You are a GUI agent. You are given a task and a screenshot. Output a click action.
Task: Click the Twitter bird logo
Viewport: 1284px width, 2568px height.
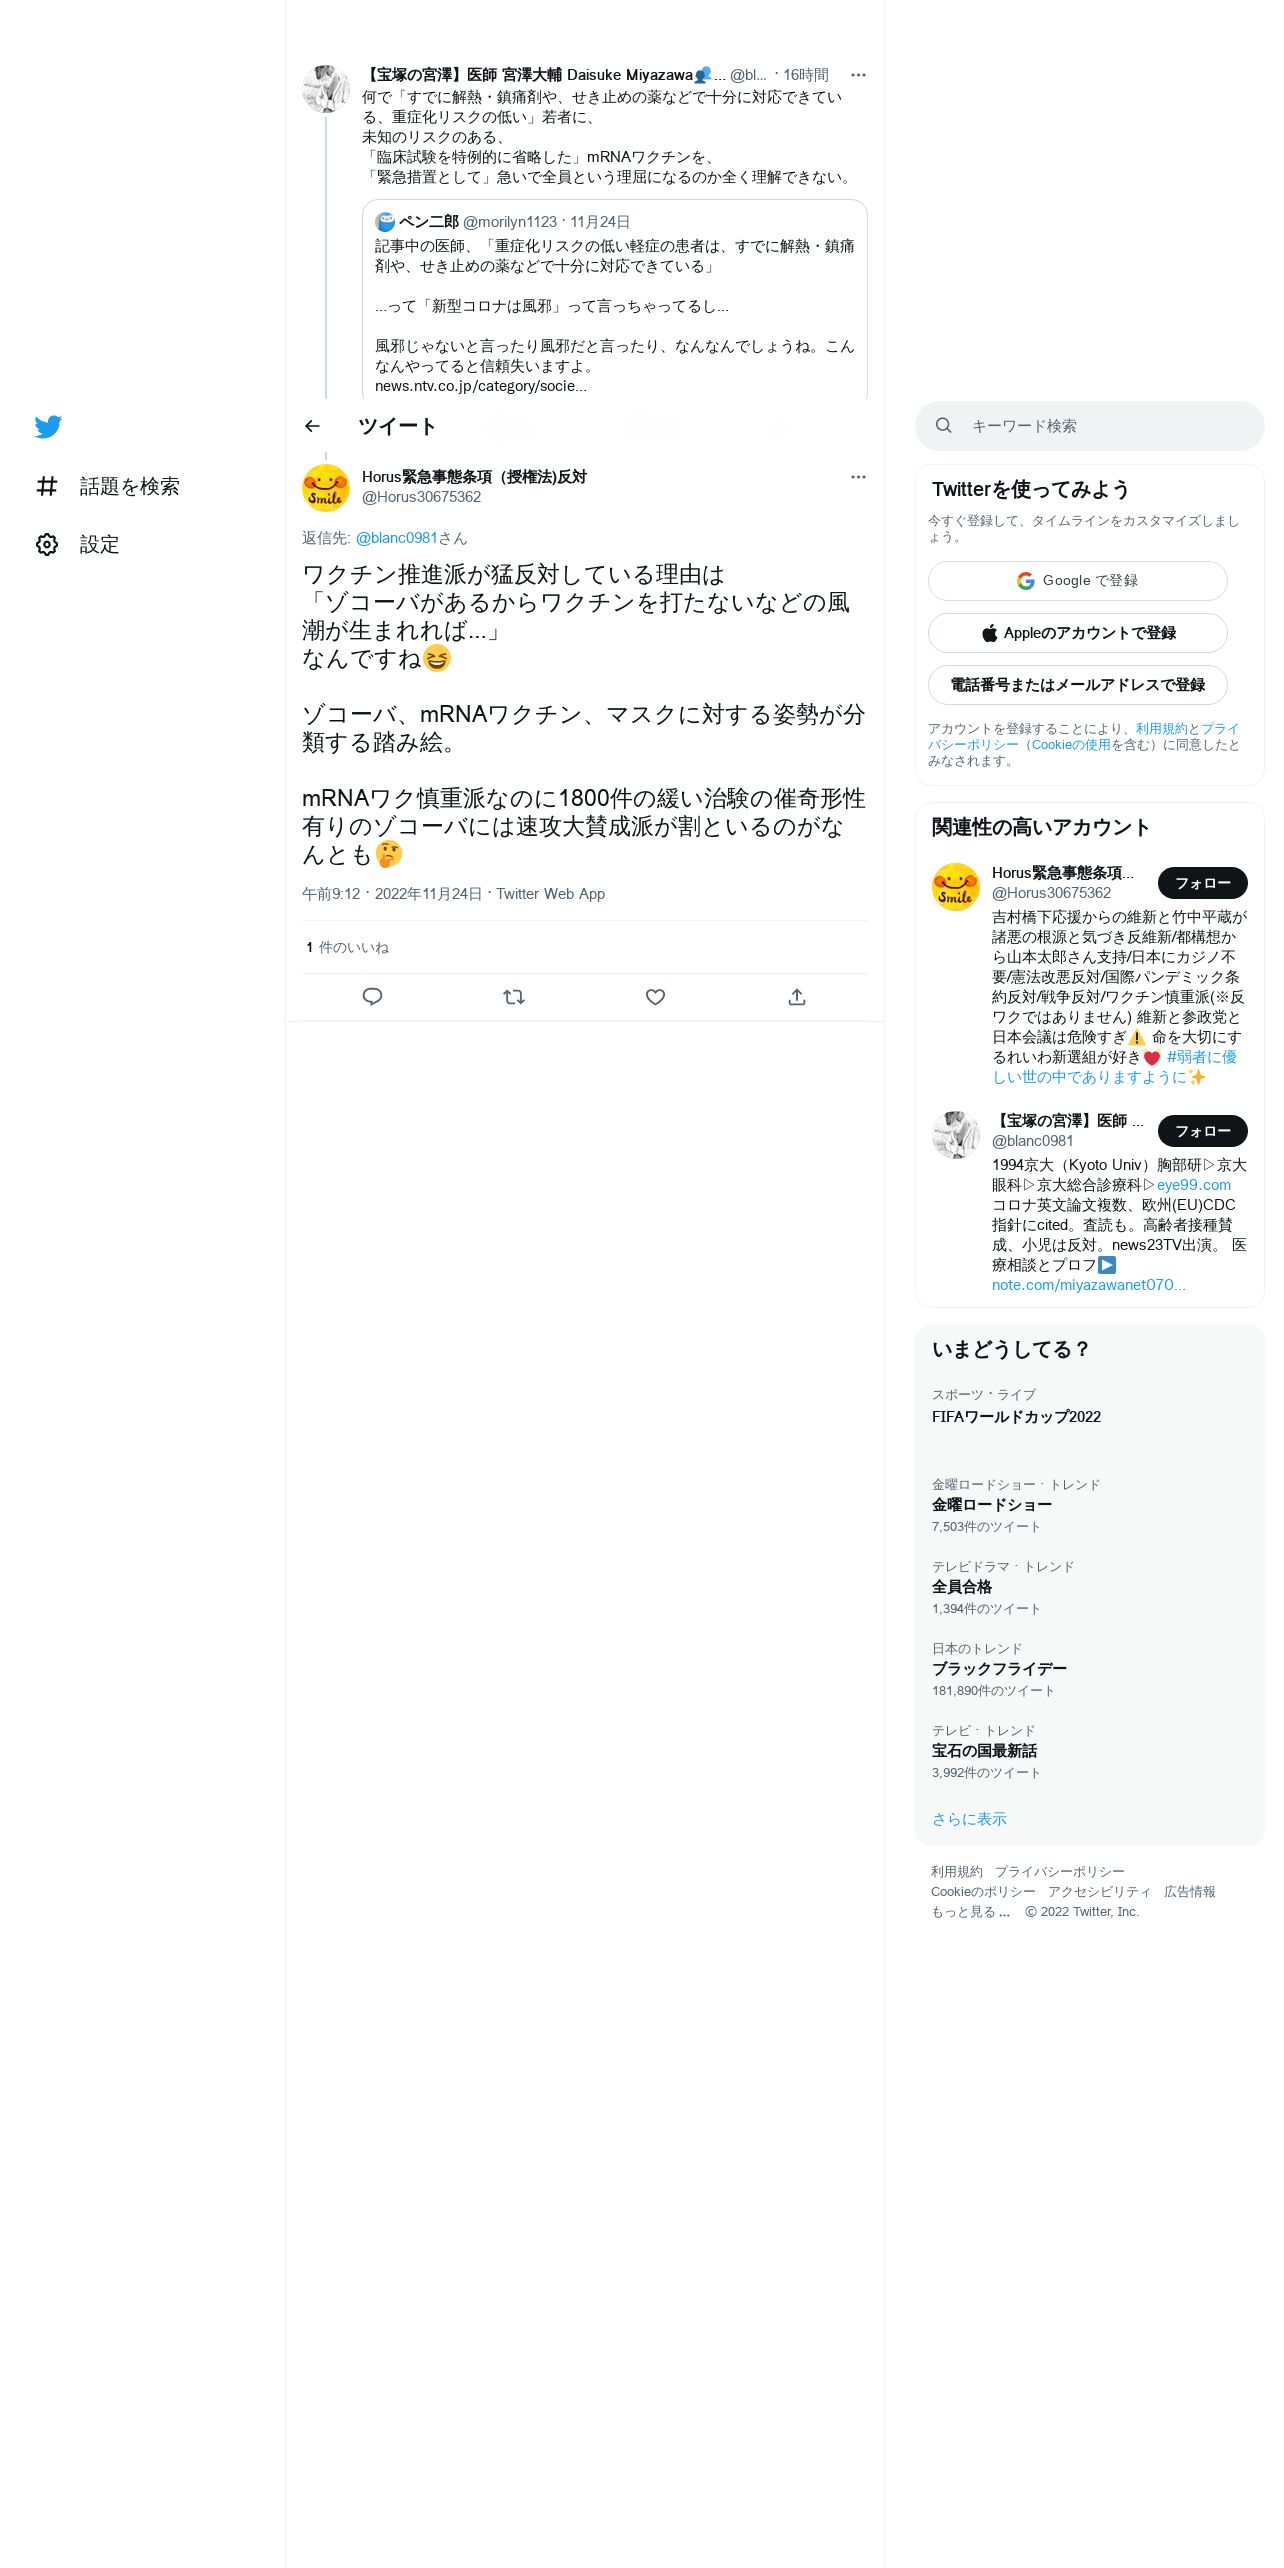point(48,427)
